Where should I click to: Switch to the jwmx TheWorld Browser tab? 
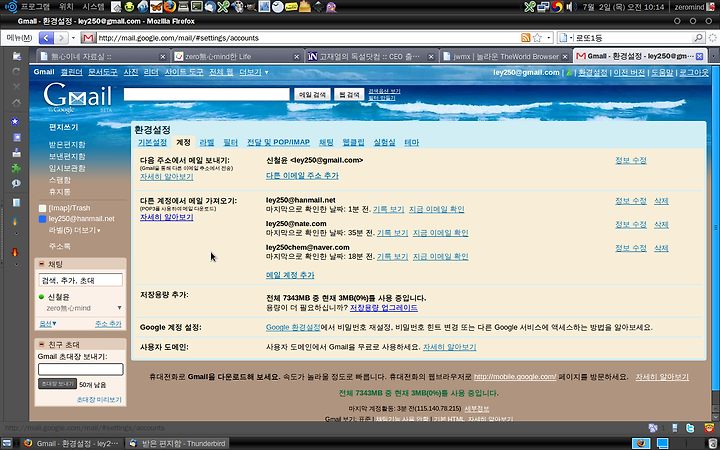pyautogui.click(x=506, y=56)
